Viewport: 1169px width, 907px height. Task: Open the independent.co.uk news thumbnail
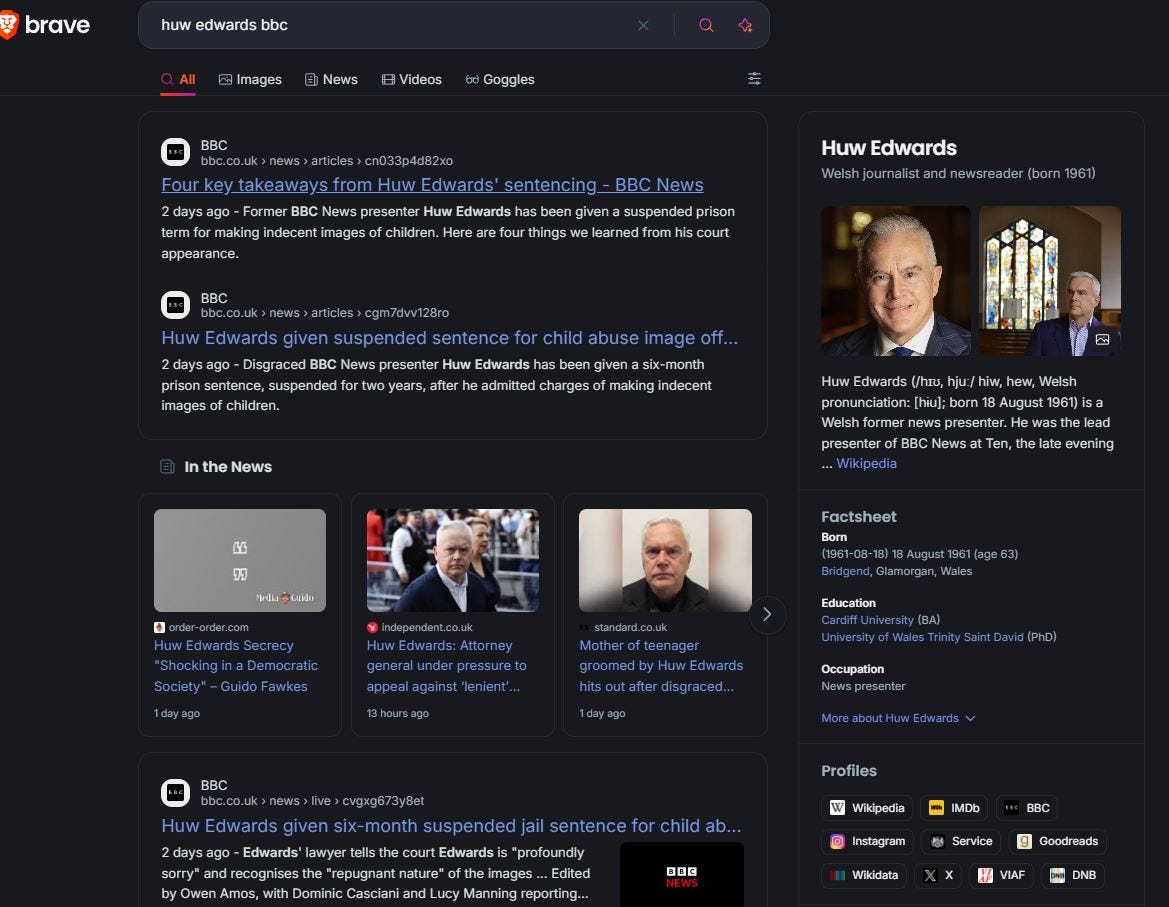tap(453, 560)
